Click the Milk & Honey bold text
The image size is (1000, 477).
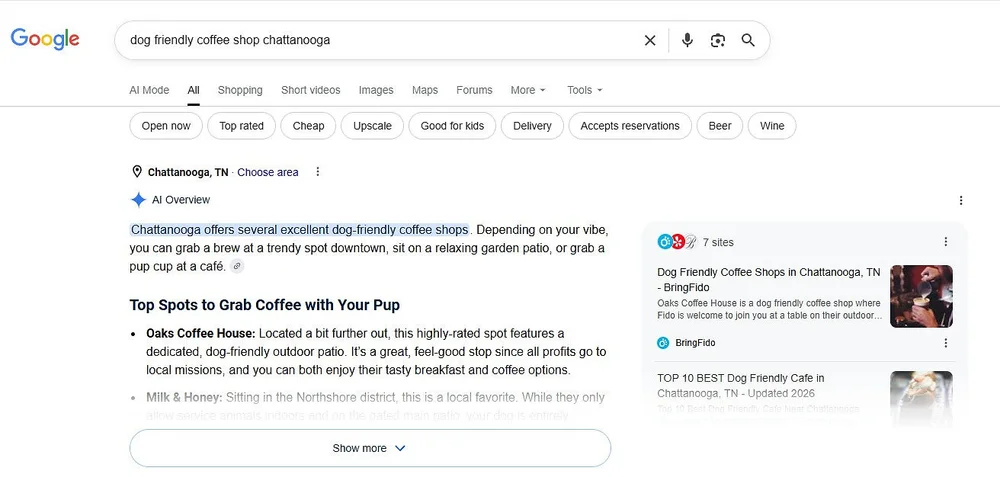tap(184, 397)
